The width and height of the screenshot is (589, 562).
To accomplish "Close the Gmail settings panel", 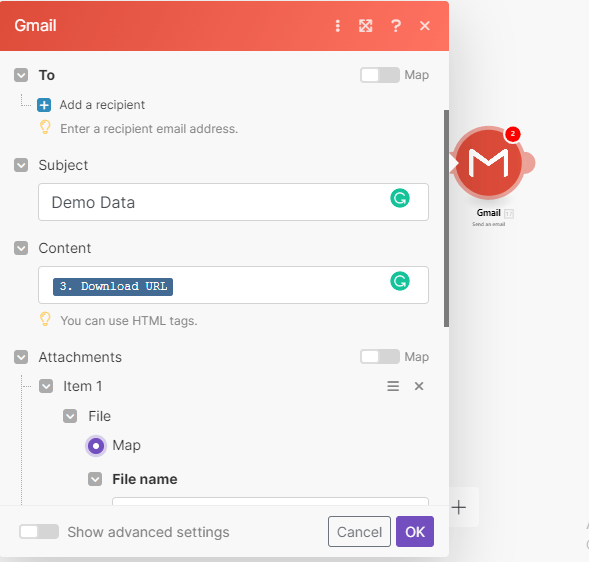I will point(425,26).
